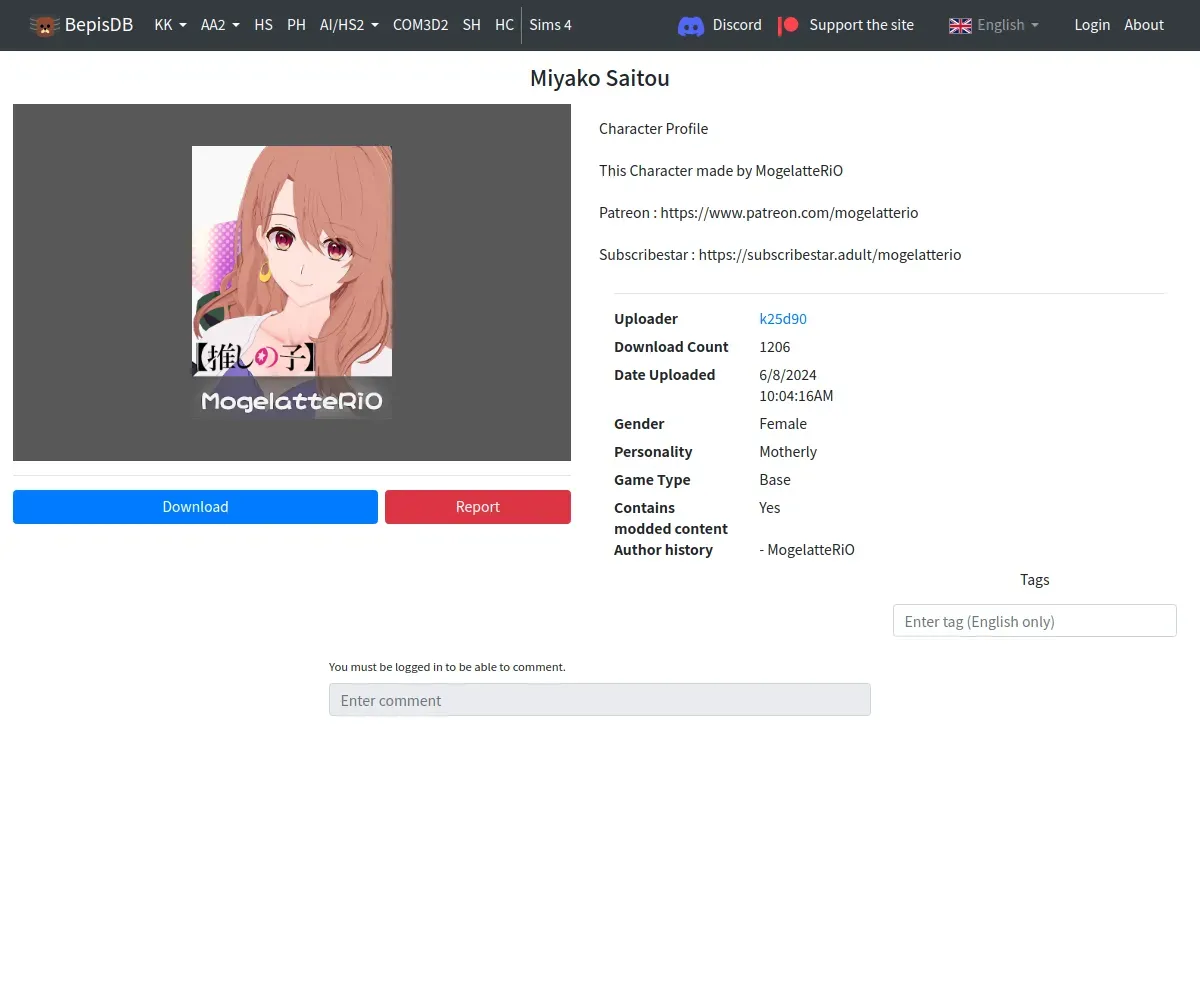Screen dimensions: 1200x1000
Task: Go to Sims 4 section
Action: 550,25
